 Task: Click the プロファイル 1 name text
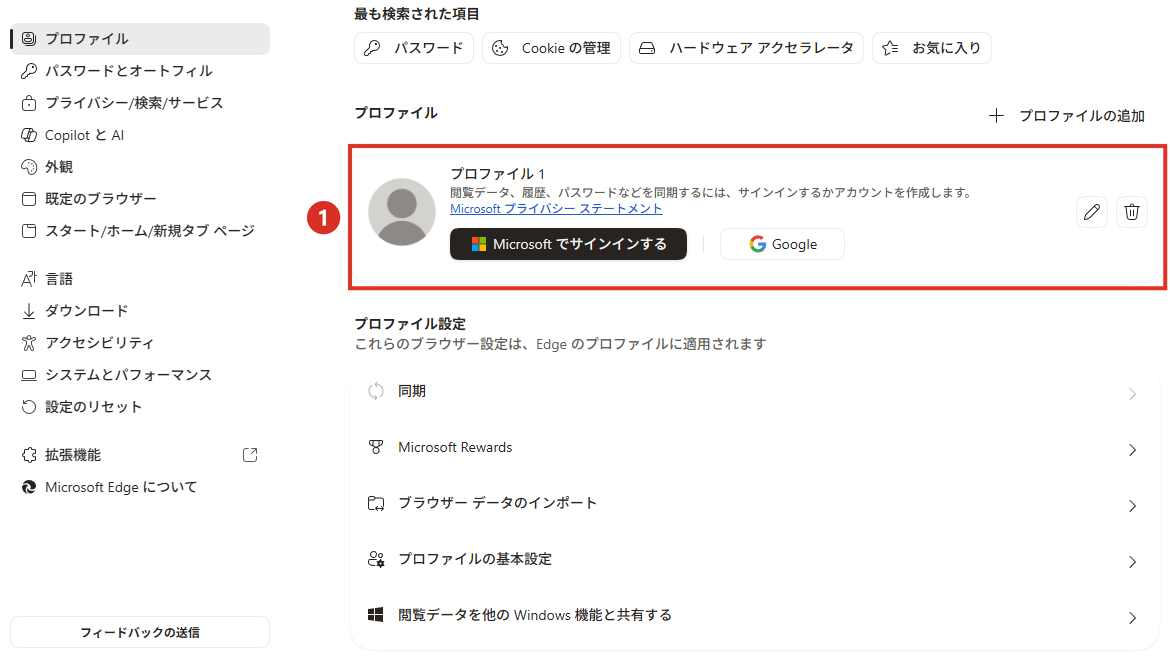coord(498,174)
